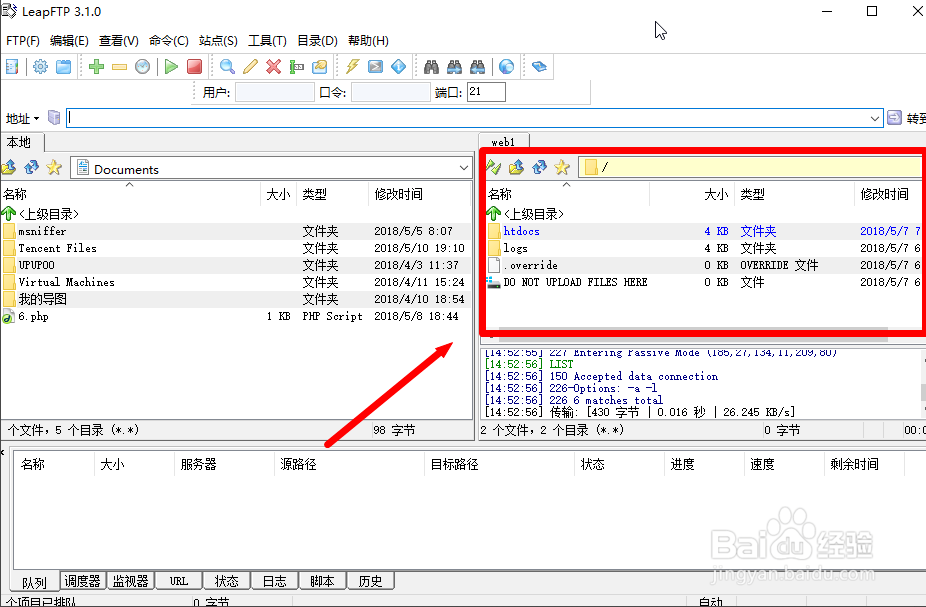Click the 用户 username input field
This screenshot has width=926, height=607.
(275, 92)
